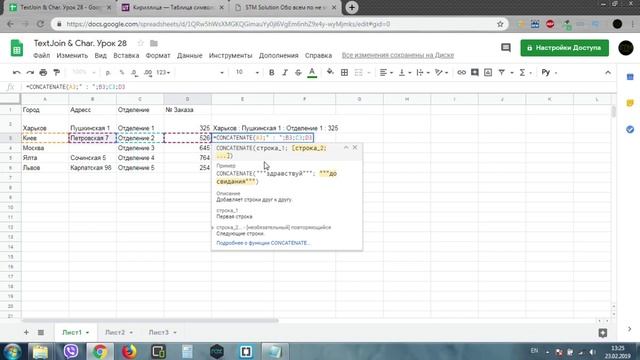Open text color picker
This screenshot has width=640, height=360.
(312, 73)
